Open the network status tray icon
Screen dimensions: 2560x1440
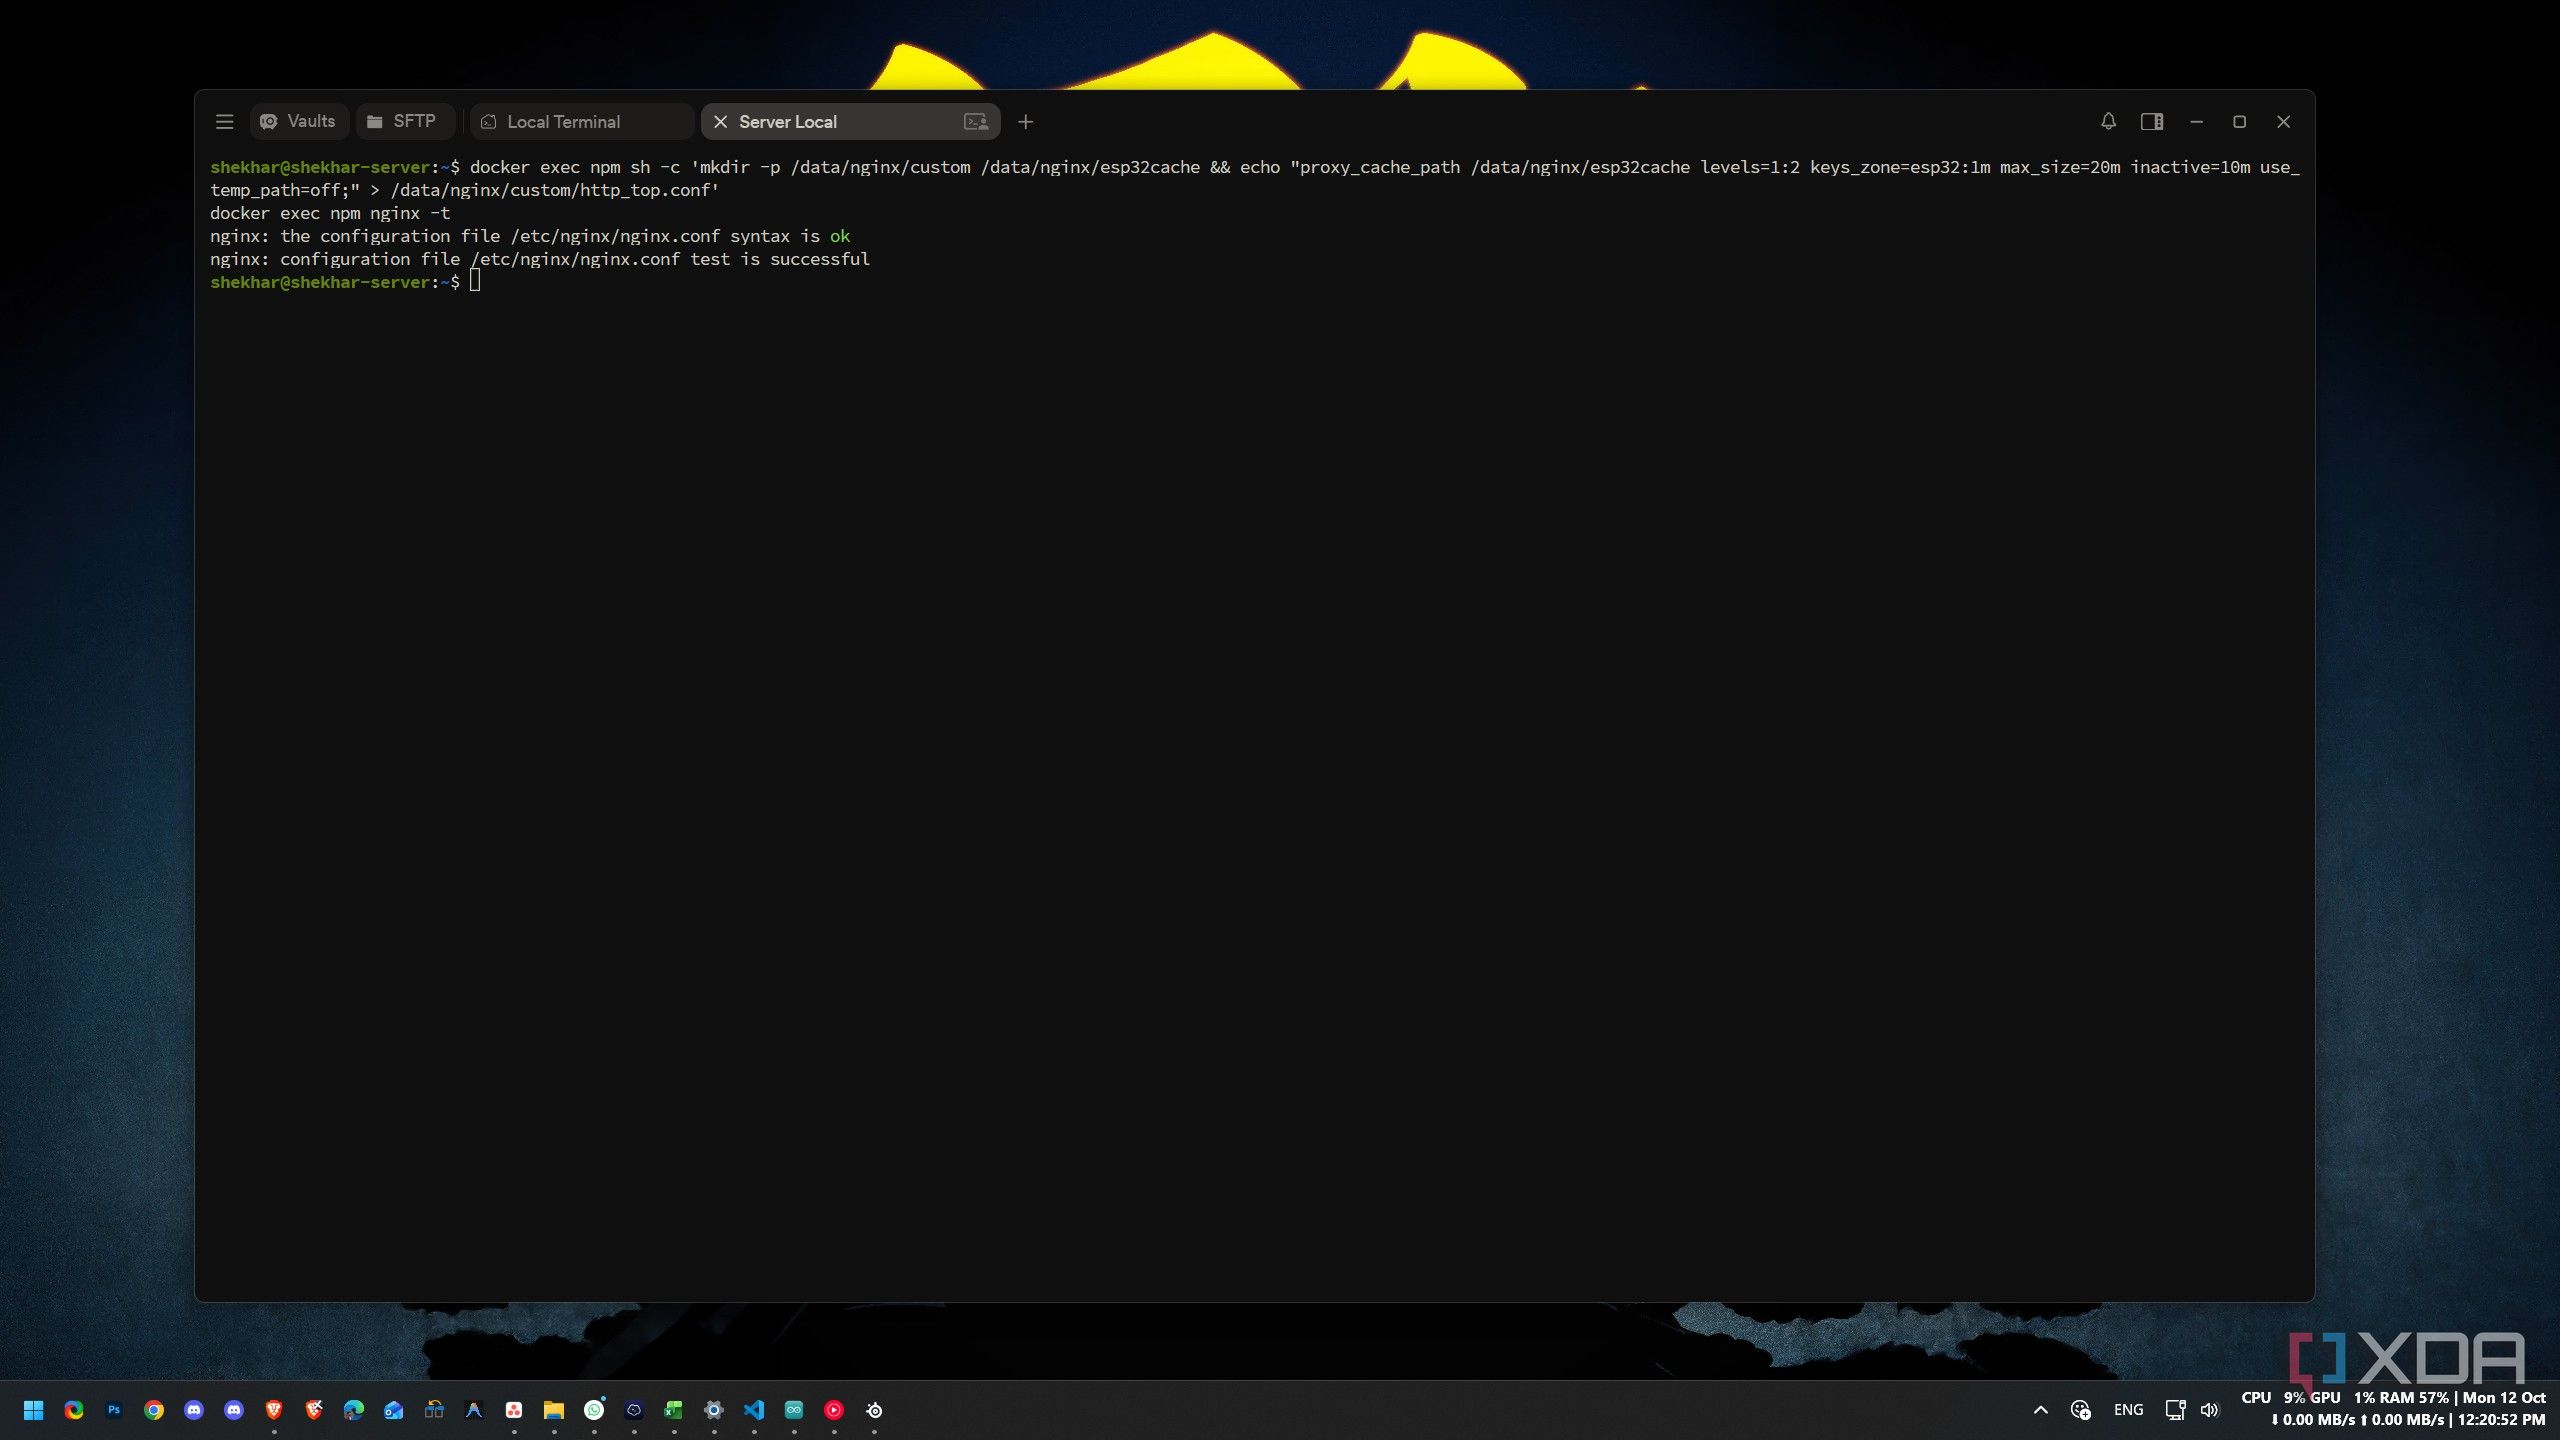(2175, 1410)
